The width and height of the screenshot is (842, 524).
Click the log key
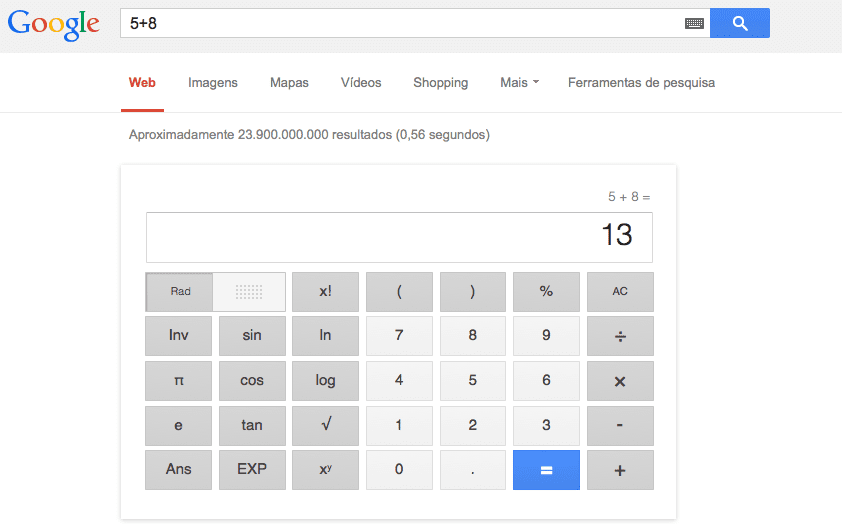coord(325,381)
